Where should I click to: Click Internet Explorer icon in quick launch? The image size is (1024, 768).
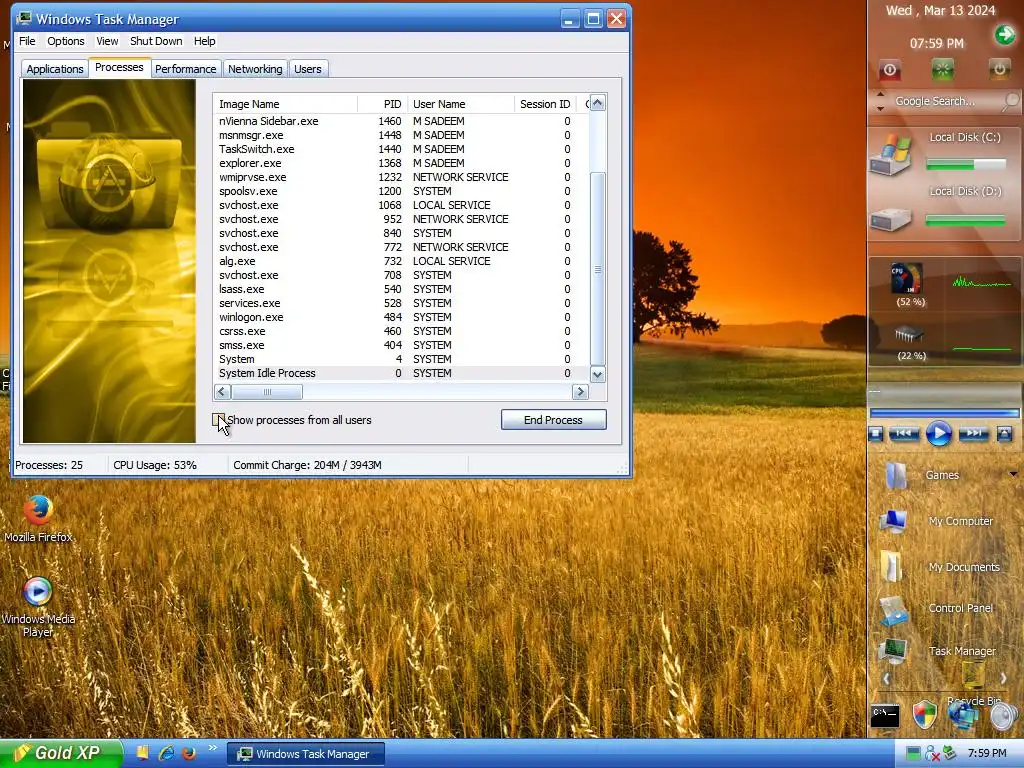tap(167, 753)
